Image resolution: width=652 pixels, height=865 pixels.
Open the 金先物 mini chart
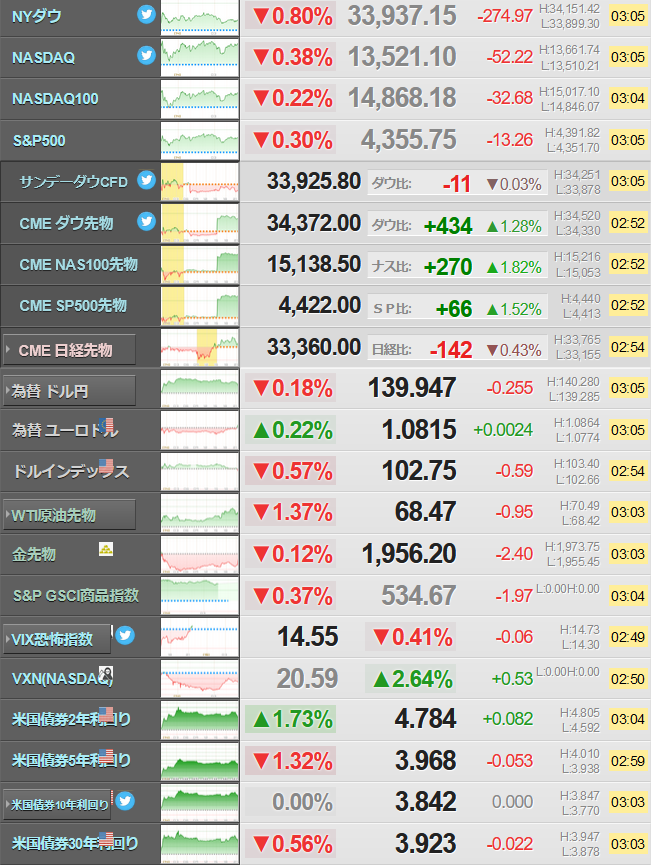point(200,554)
